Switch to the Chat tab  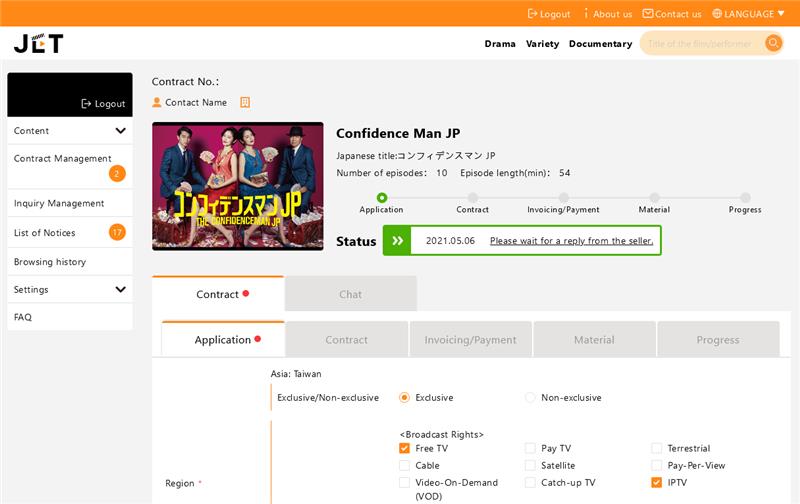pos(350,294)
